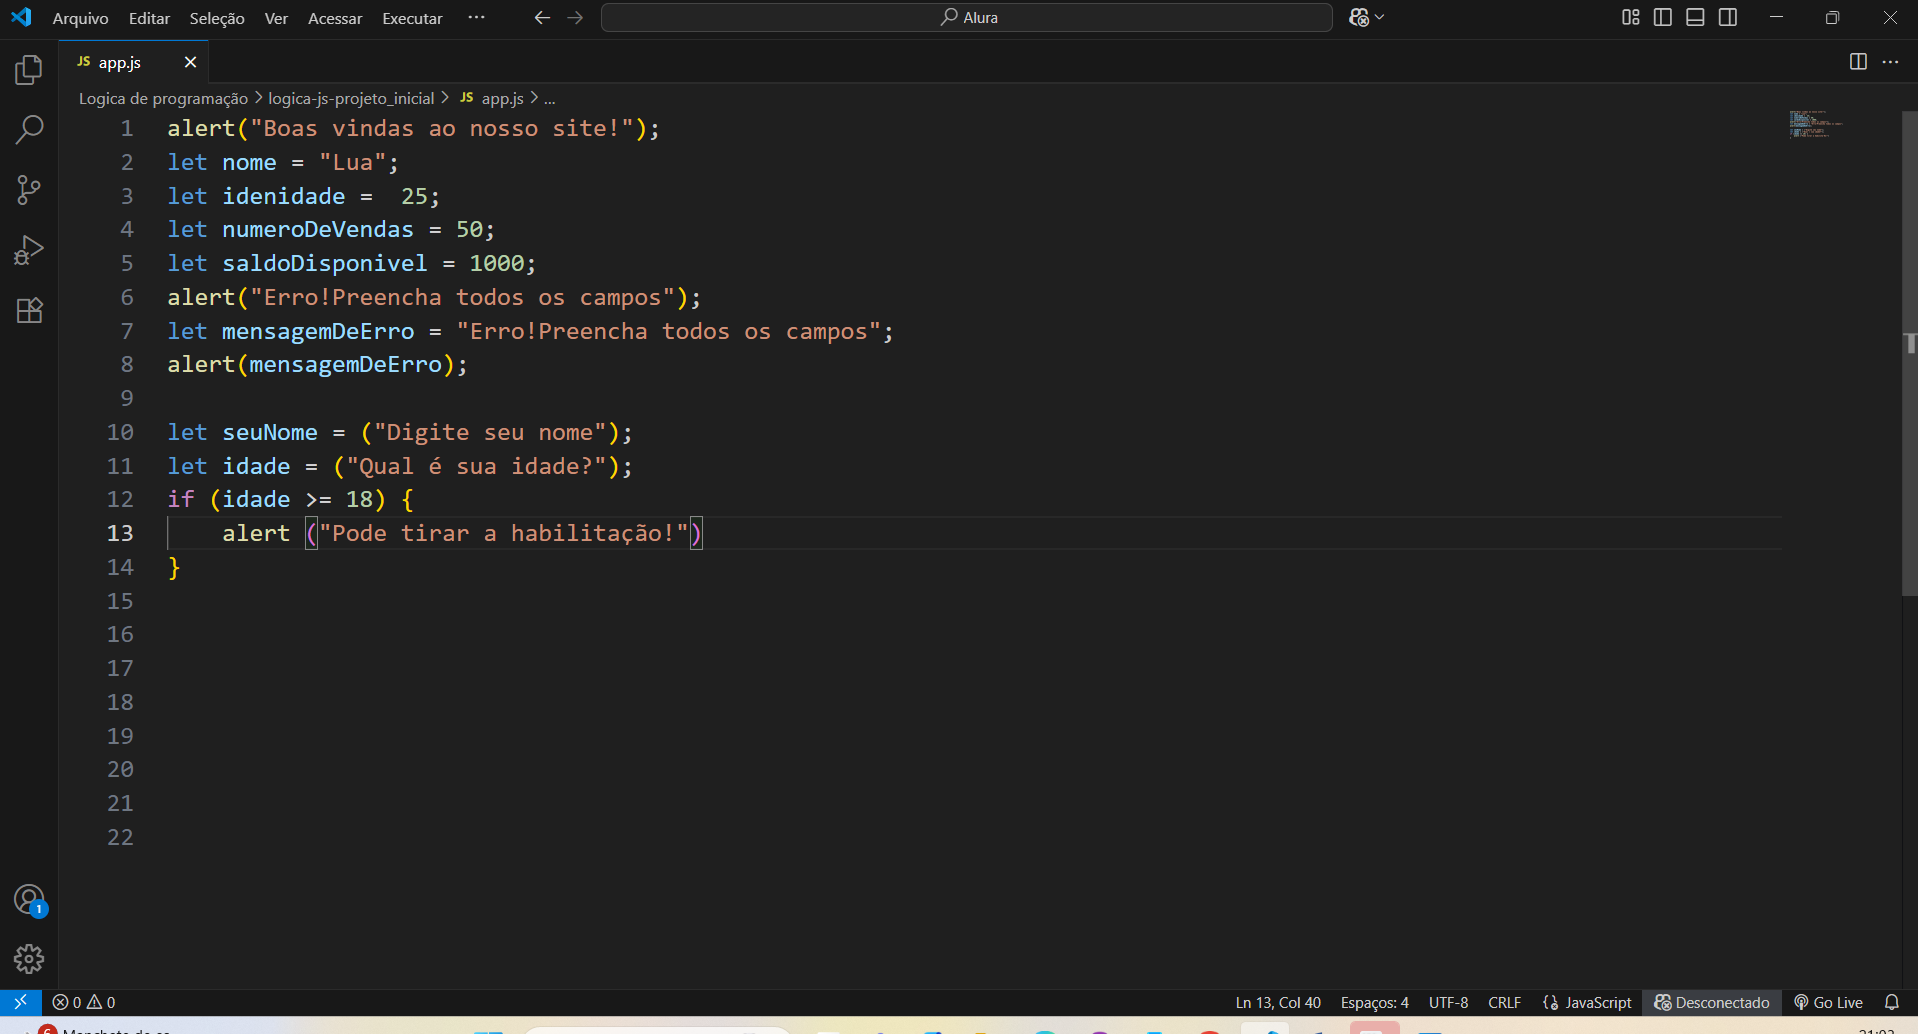Change line endings via CRLF

point(1504,1002)
